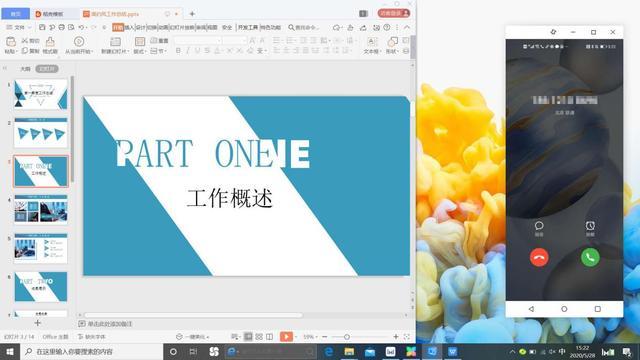The image size is (640, 360).
Task: Click the orange Play slideshow button in status bar
Action: [286, 337]
